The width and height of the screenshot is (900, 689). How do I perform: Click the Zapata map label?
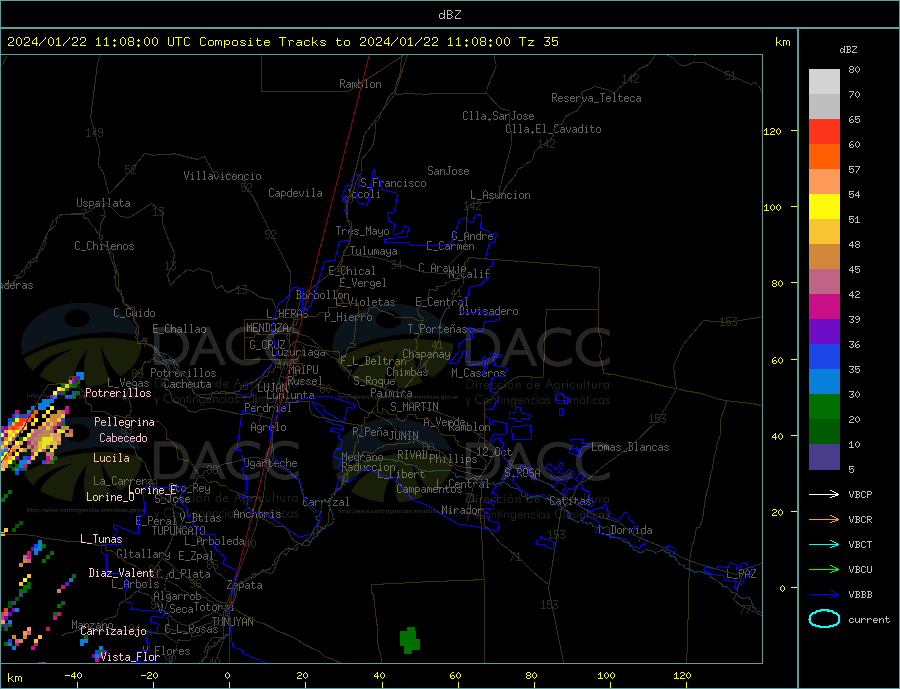[245, 585]
